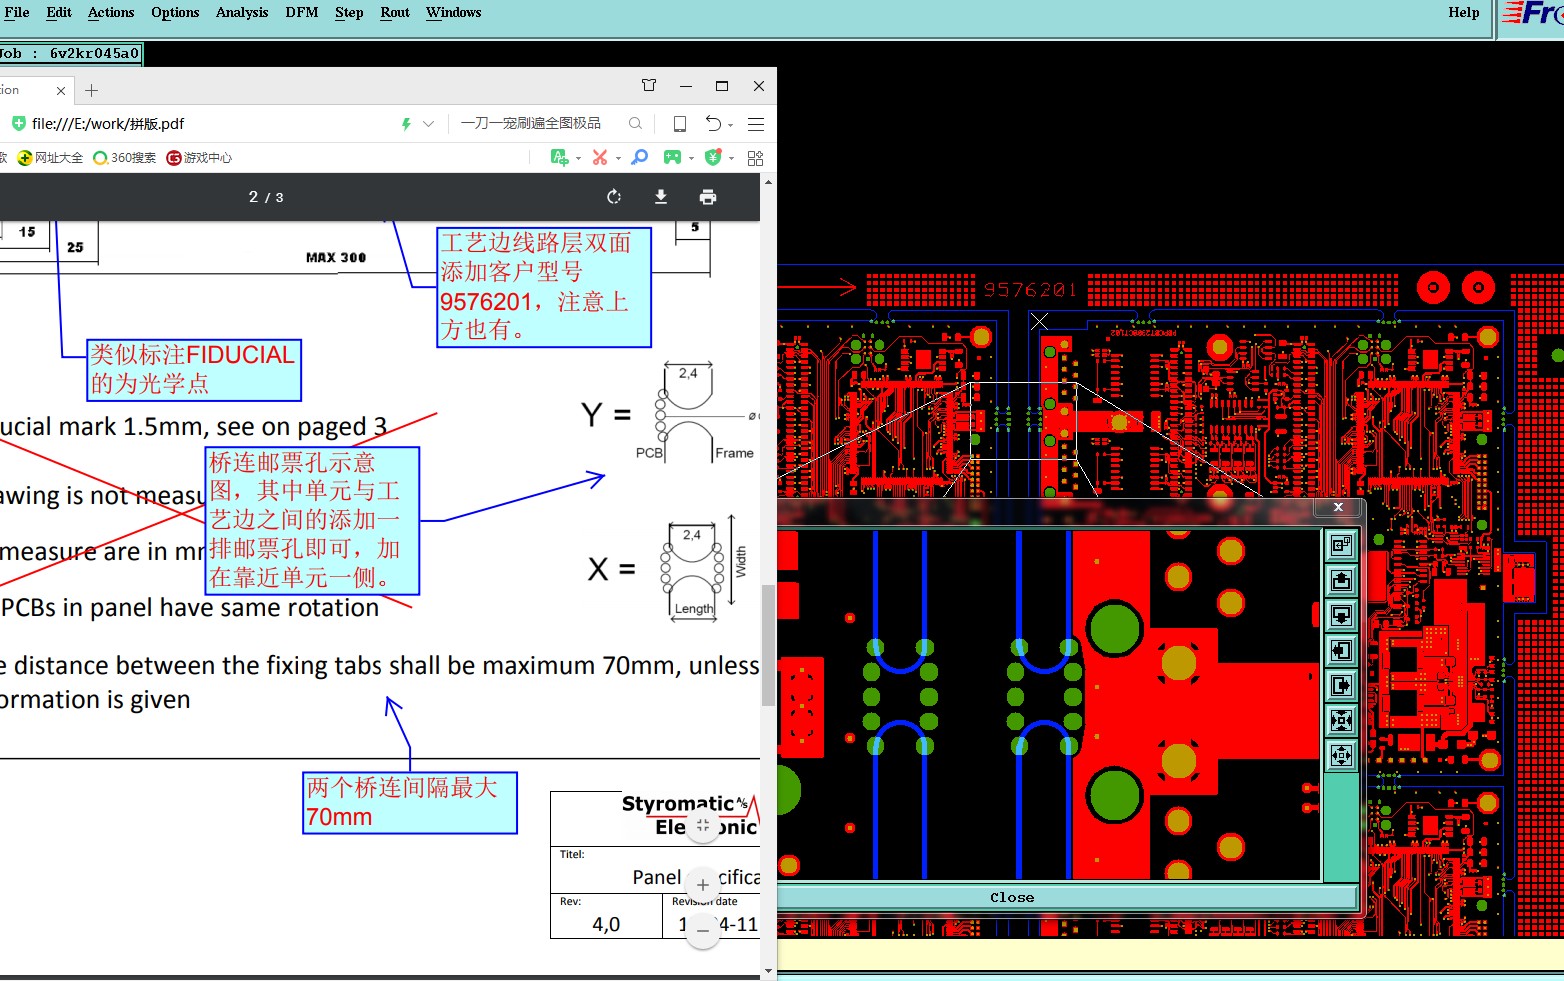Click the Close button under zoom popup
The image size is (1564, 981).
click(1011, 897)
